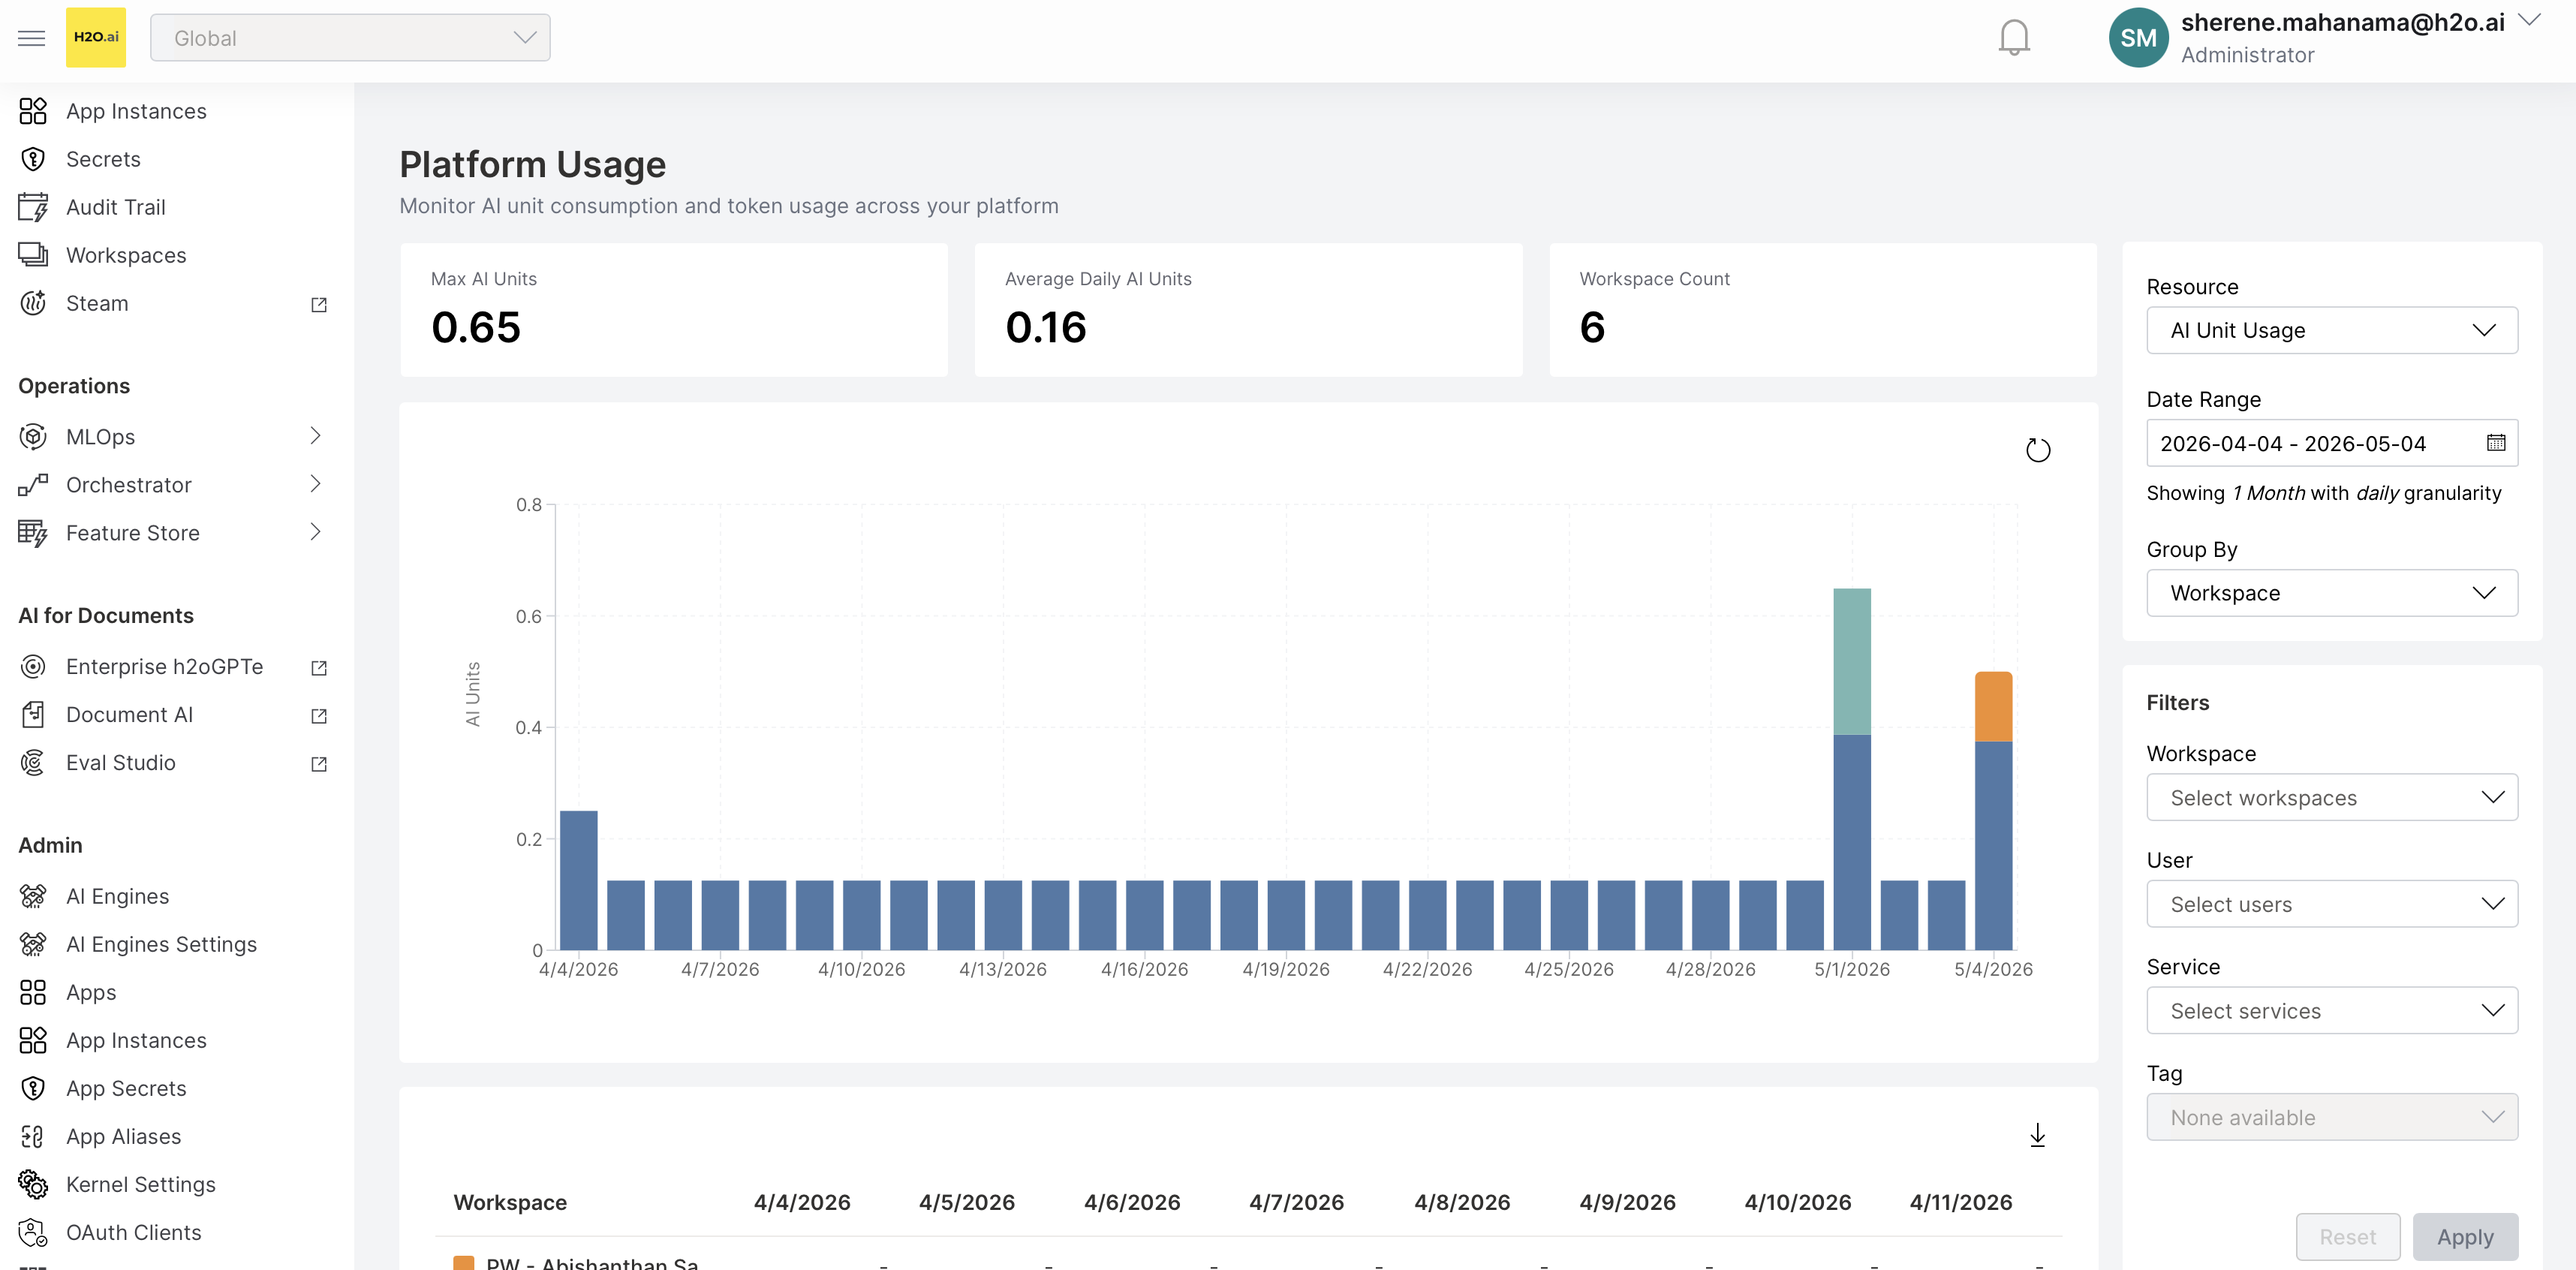Click the OAuth Clients icon

[33, 1233]
